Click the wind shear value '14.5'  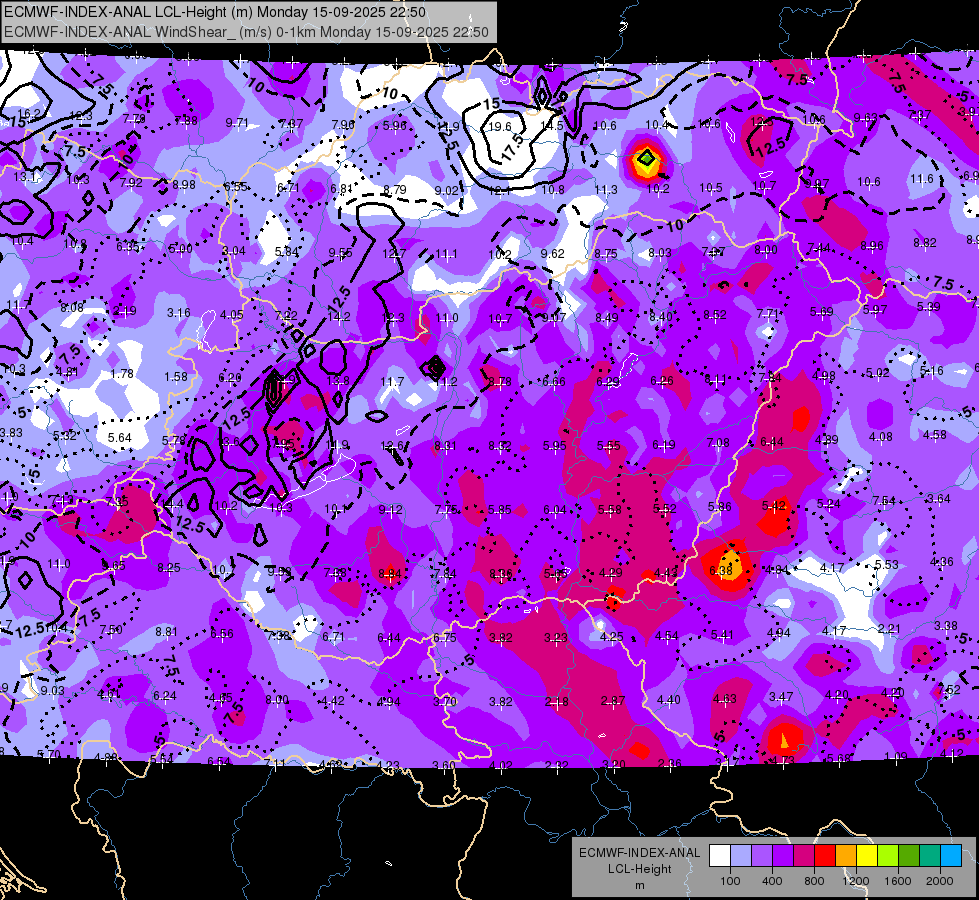click(551, 126)
